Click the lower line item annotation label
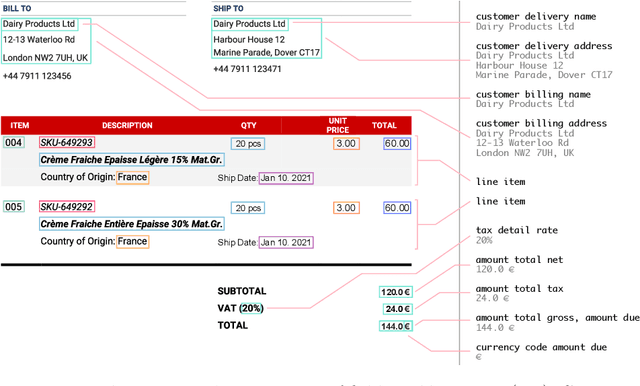 500,202
